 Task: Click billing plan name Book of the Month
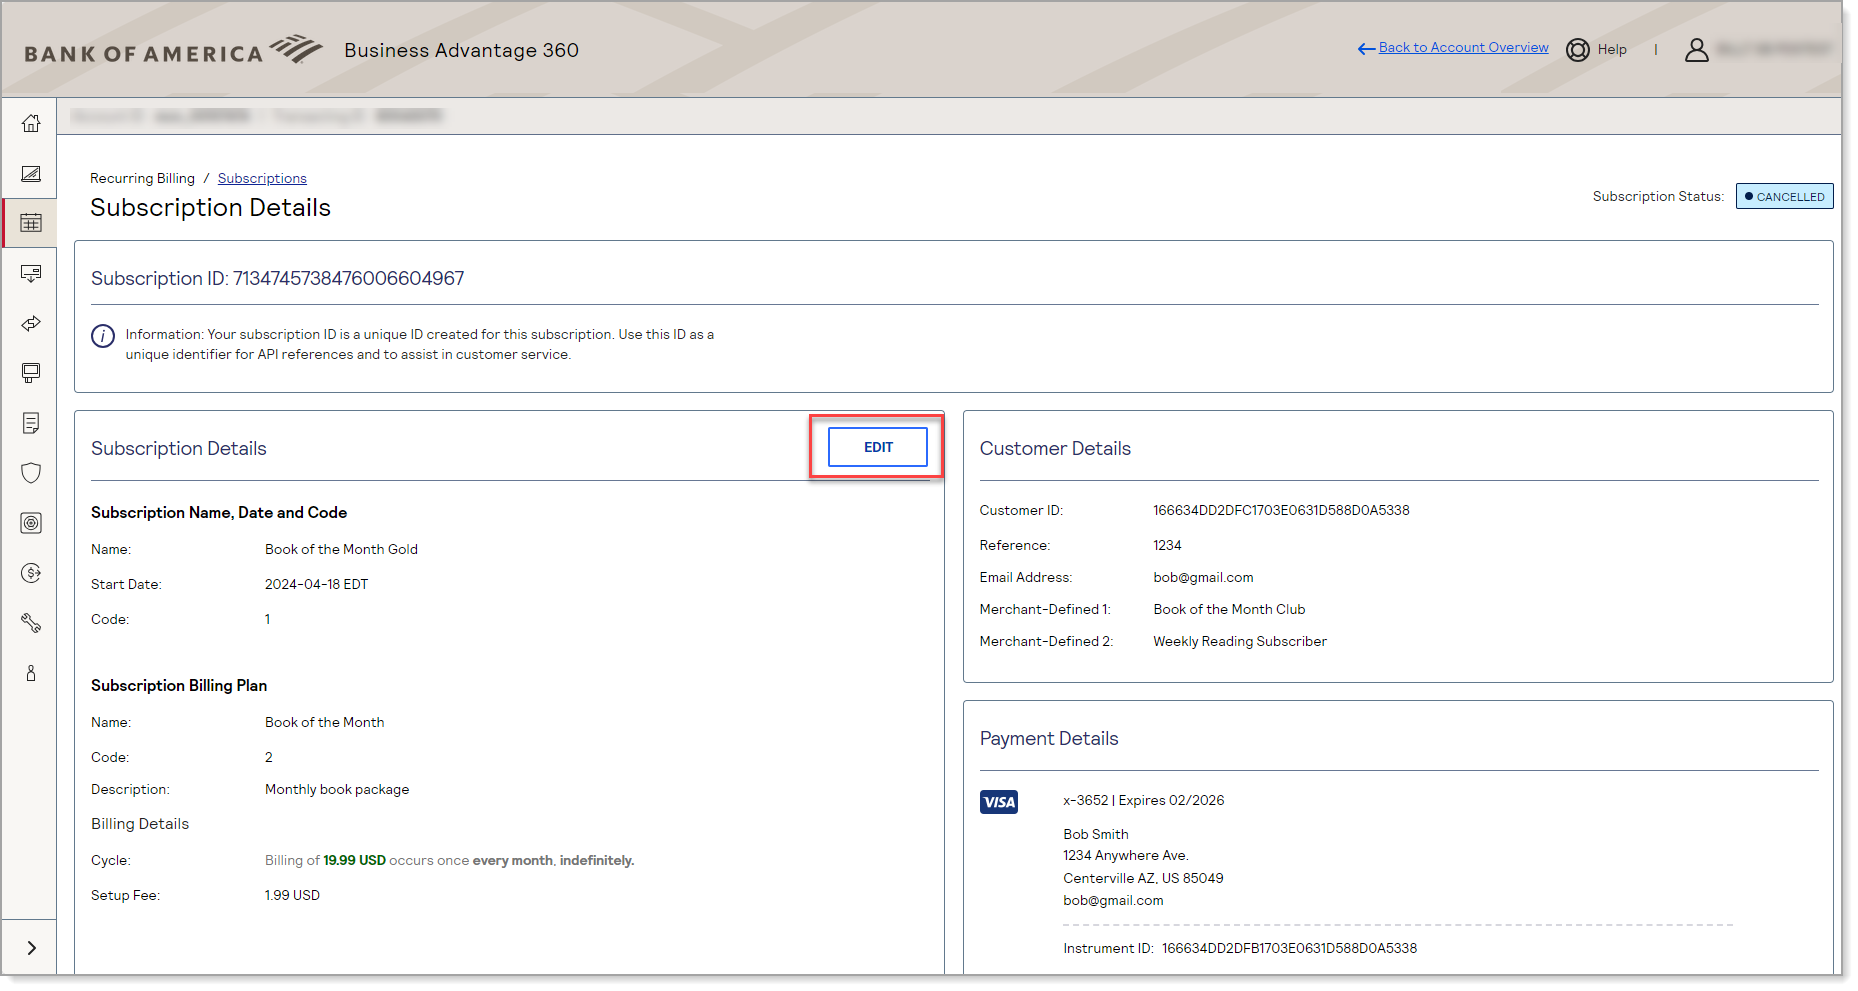point(324,723)
